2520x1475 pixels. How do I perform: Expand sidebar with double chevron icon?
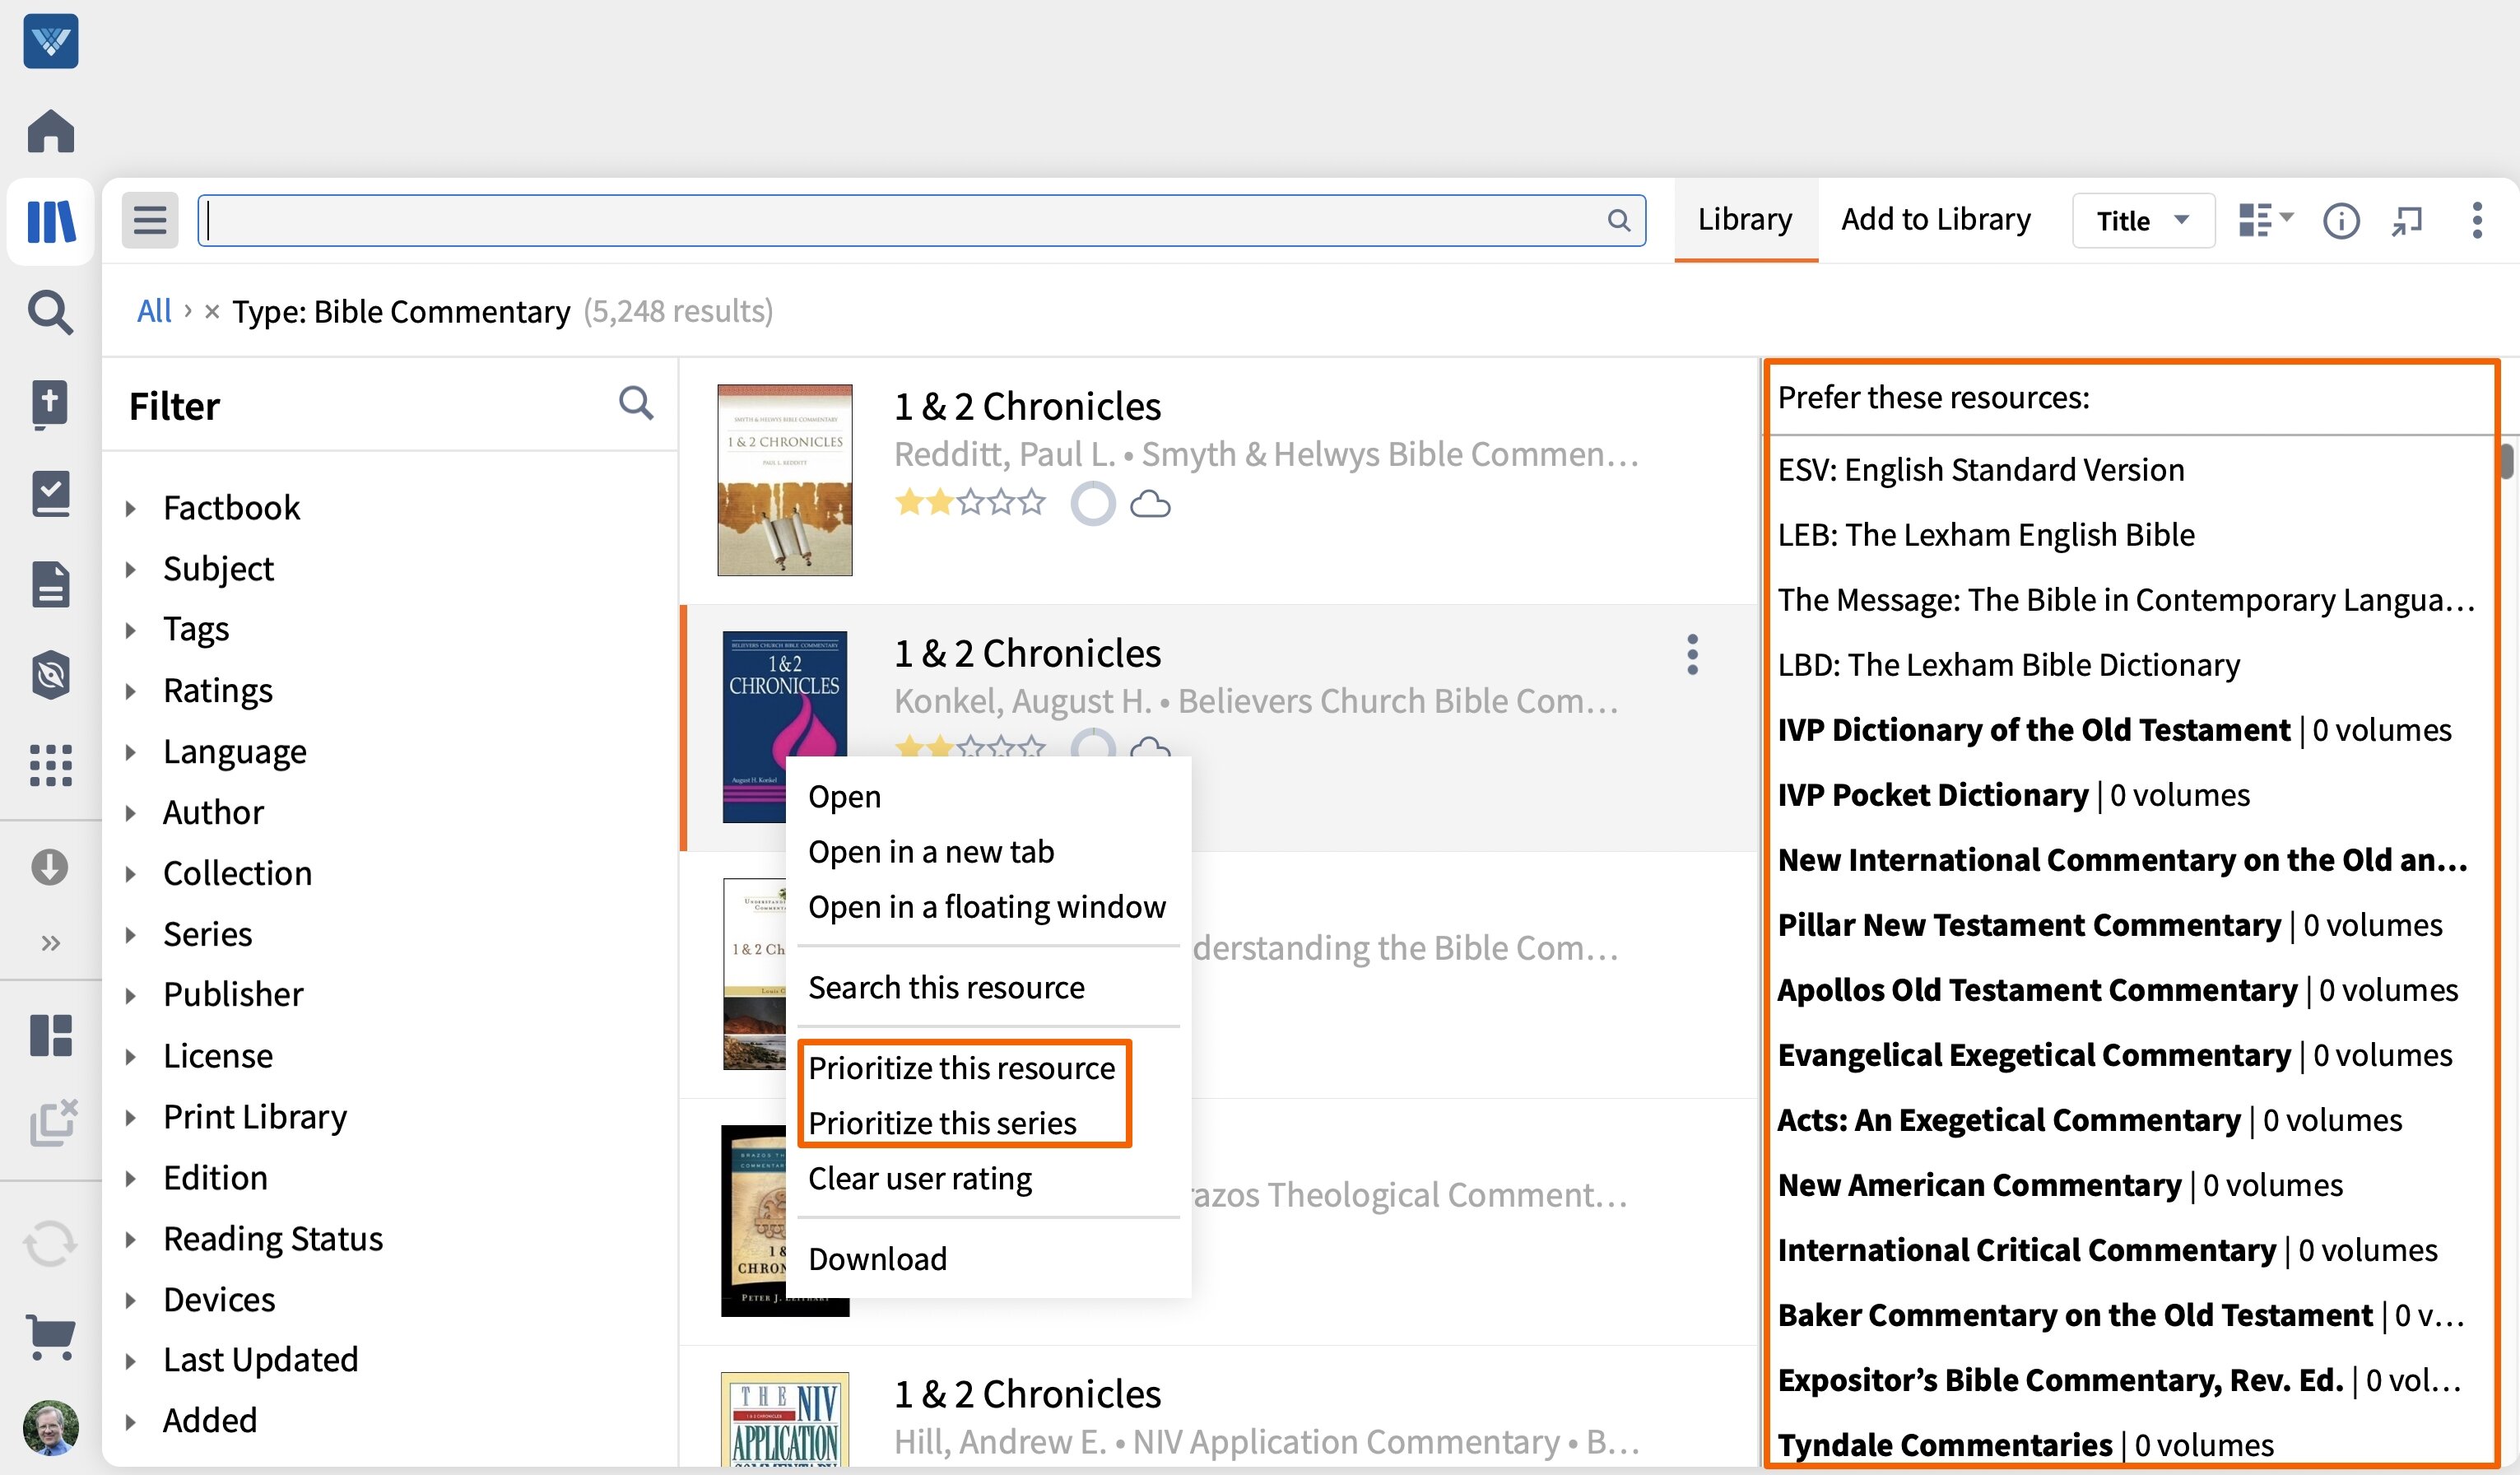51,943
